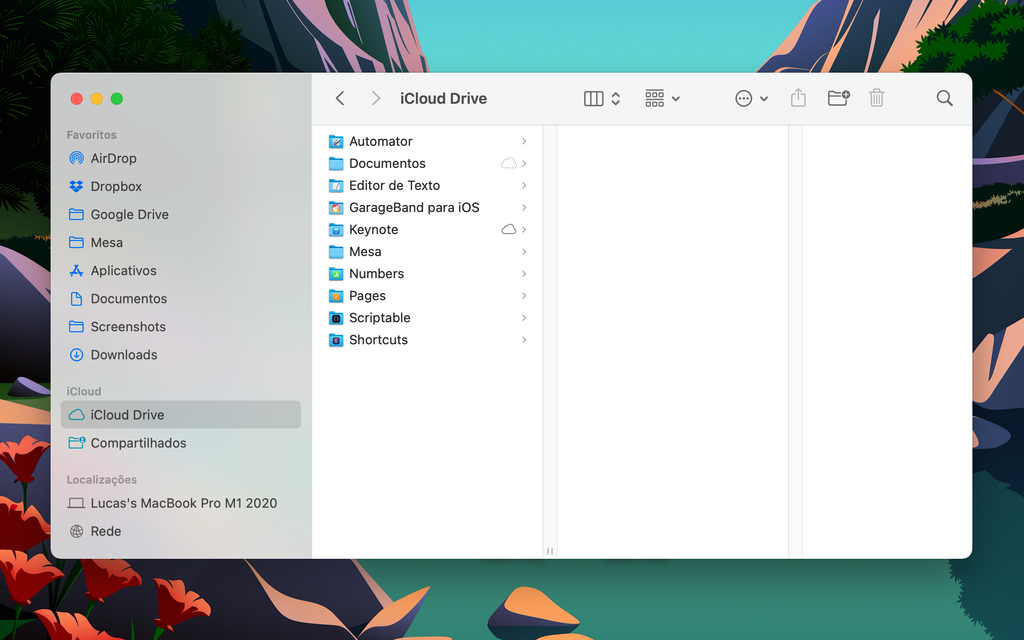Click the cloud download icon beside Keynote
The height and width of the screenshot is (640, 1024).
[x=509, y=229]
